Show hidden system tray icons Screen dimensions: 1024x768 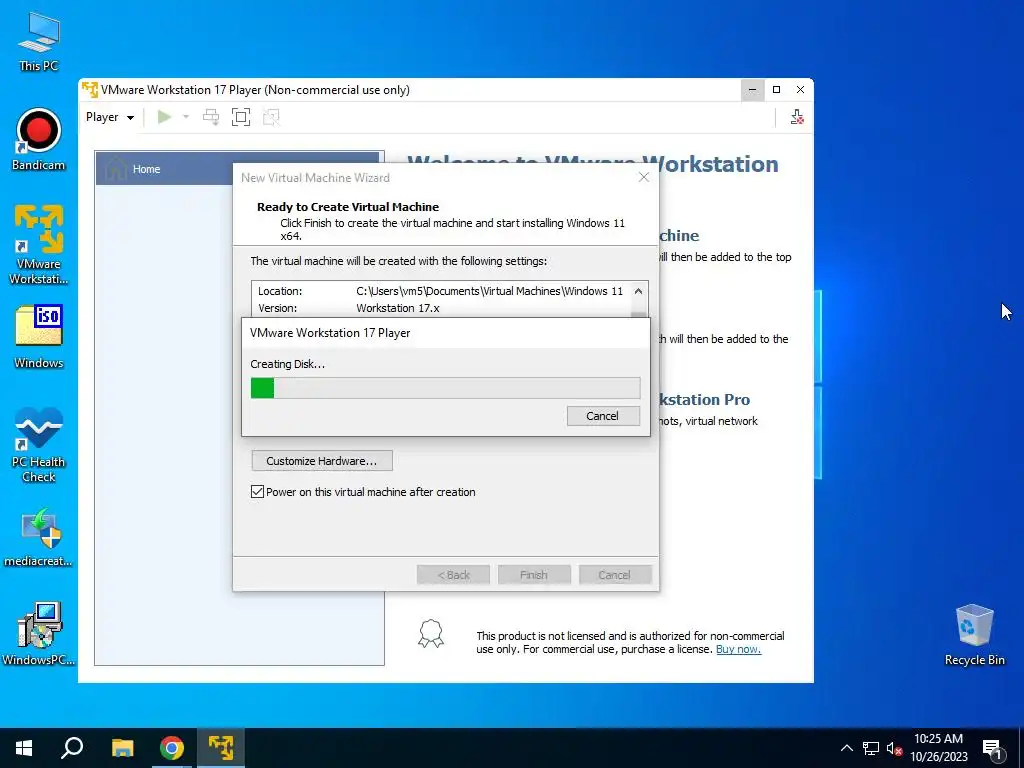coord(846,748)
